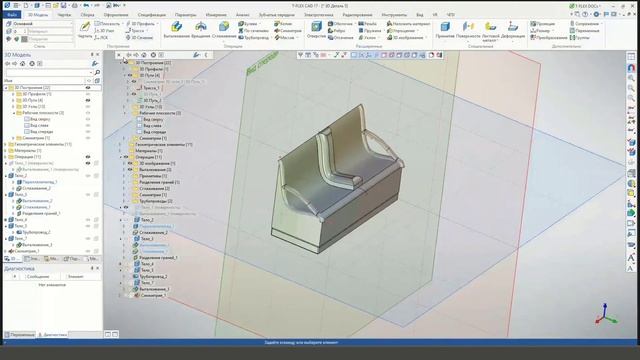Toggle Операции visibility eye in left panel

[x=88, y=157]
